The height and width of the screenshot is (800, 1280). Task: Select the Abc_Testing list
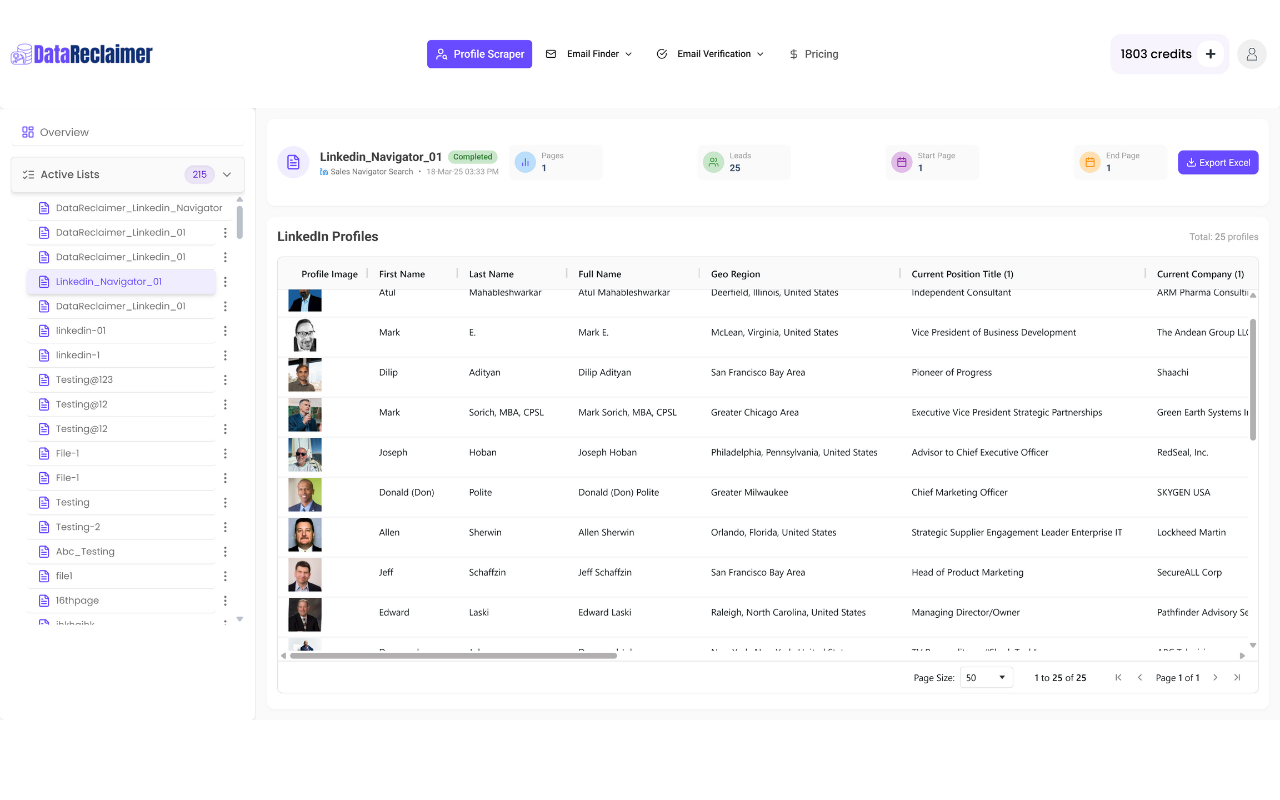pyautogui.click(x=121, y=551)
